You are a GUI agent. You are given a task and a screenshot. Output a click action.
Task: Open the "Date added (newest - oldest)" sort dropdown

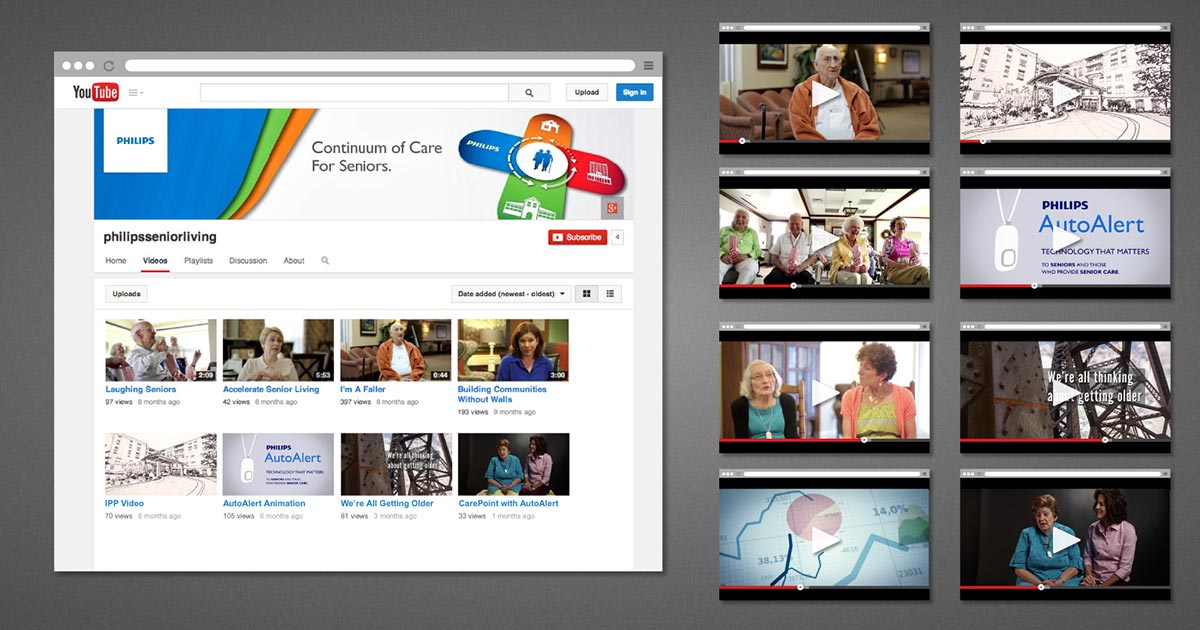(x=511, y=294)
